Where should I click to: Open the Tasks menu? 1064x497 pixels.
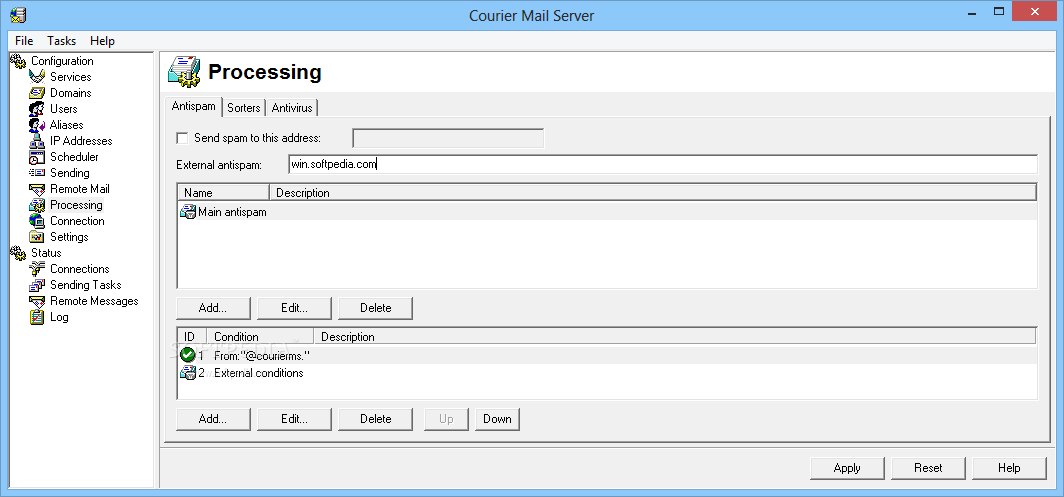pos(62,41)
